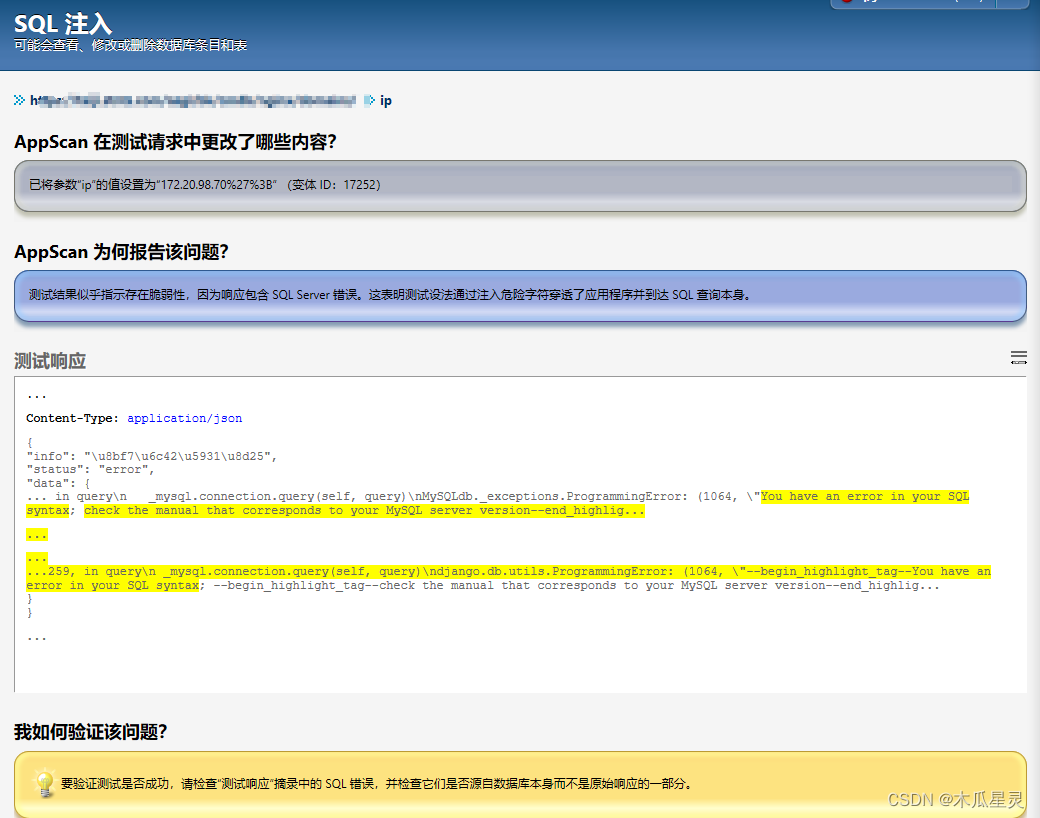The image size is (1040, 818).
Task: Click the highlighted django.db.utils.ProgrammingError line
Action: pos(509,571)
